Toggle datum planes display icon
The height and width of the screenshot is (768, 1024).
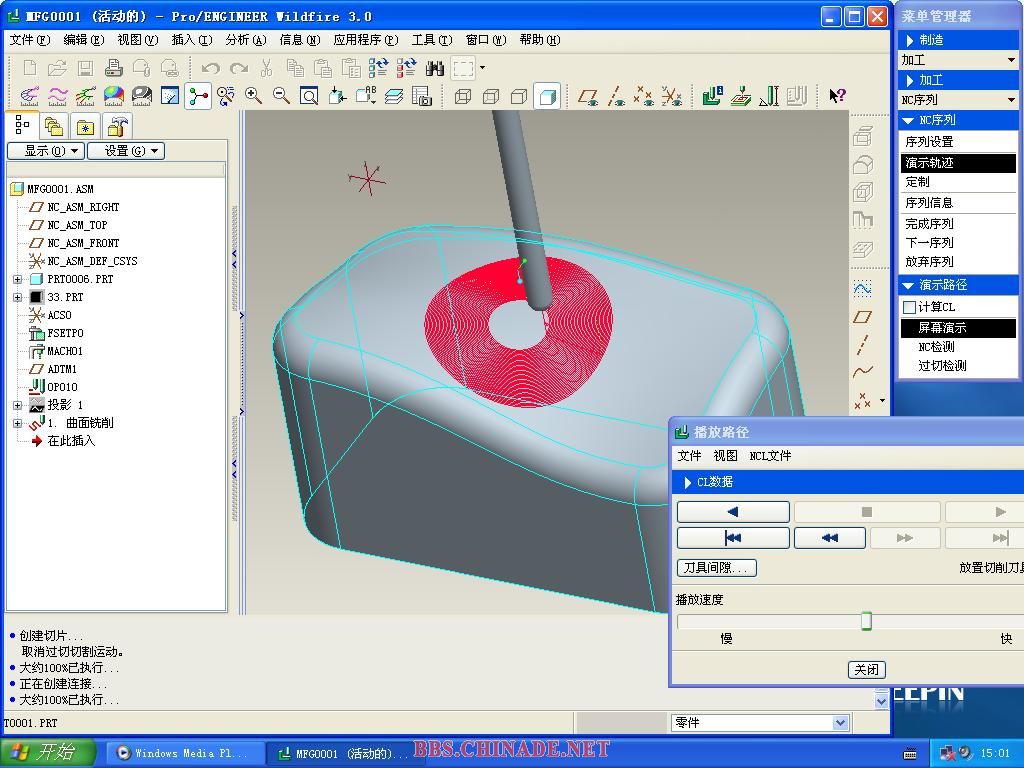pyautogui.click(x=588, y=97)
